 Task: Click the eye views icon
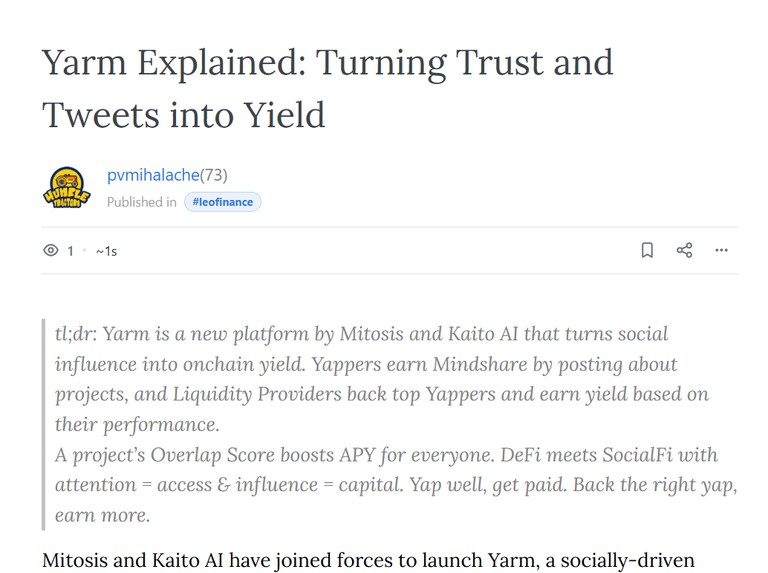click(50, 251)
